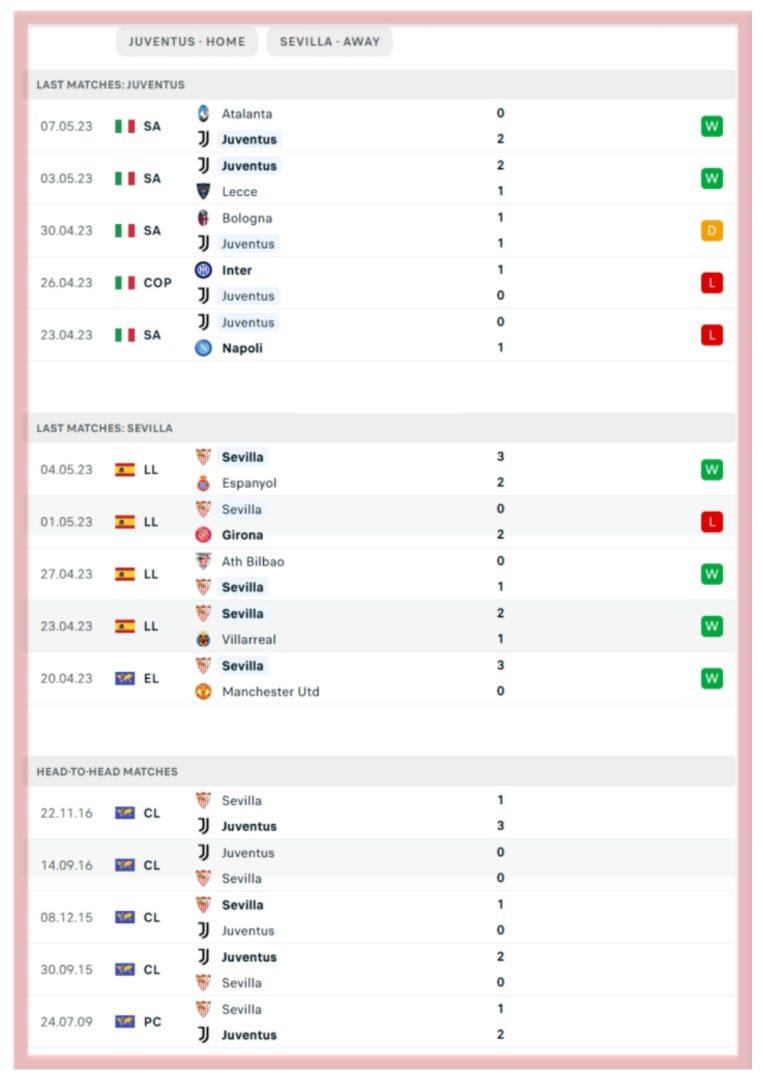Screen dimensions: 764x1080
Task: Click the Espanyol club crest icon
Action: pos(203,483)
